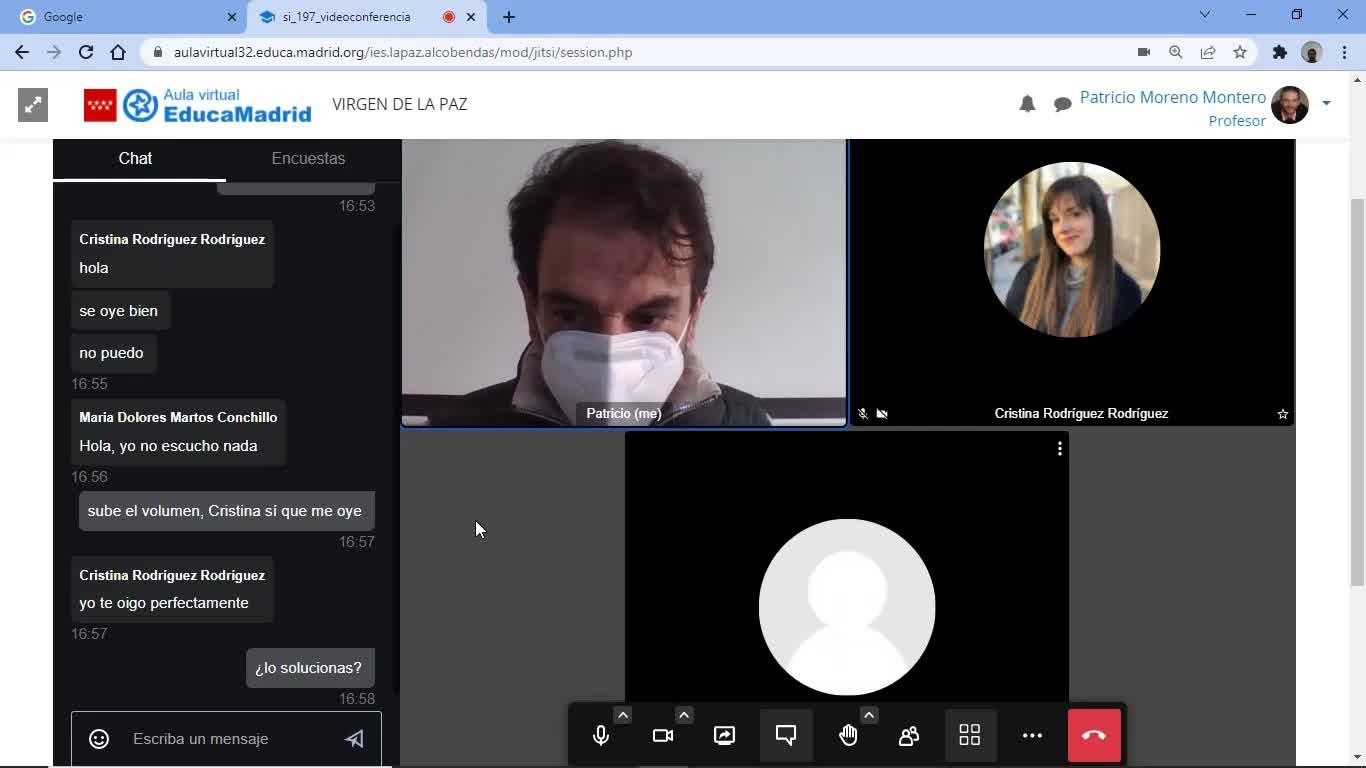Screen dimensions: 1366x768
Task: Click the star on Cristina's video tile
Action: (1283, 414)
